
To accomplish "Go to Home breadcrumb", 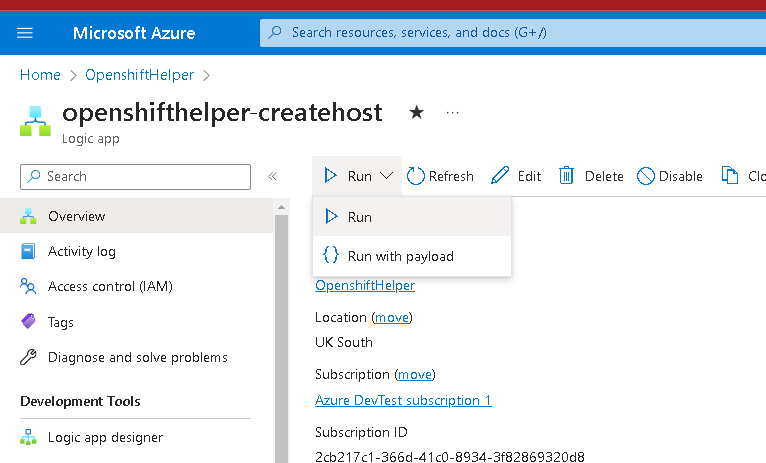I will 40,75.
